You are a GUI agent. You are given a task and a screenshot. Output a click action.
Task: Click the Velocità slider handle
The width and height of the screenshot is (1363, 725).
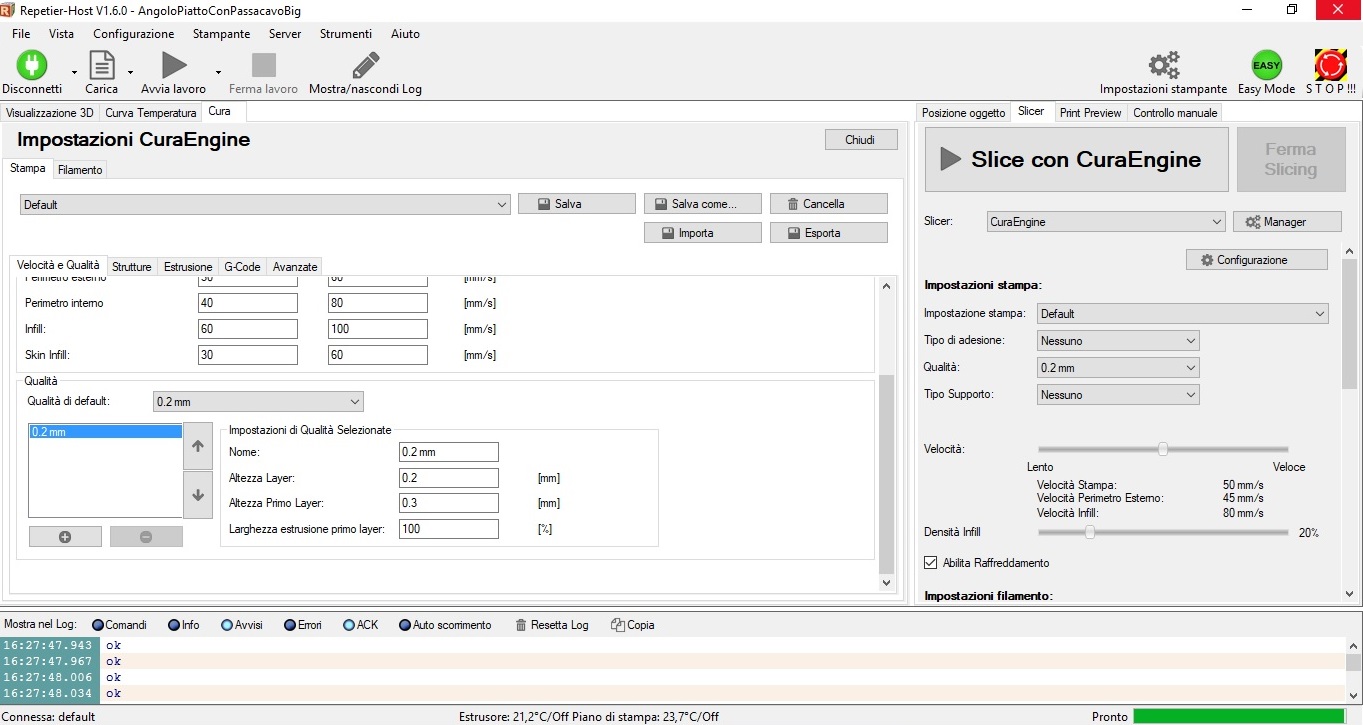pyautogui.click(x=1163, y=449)
